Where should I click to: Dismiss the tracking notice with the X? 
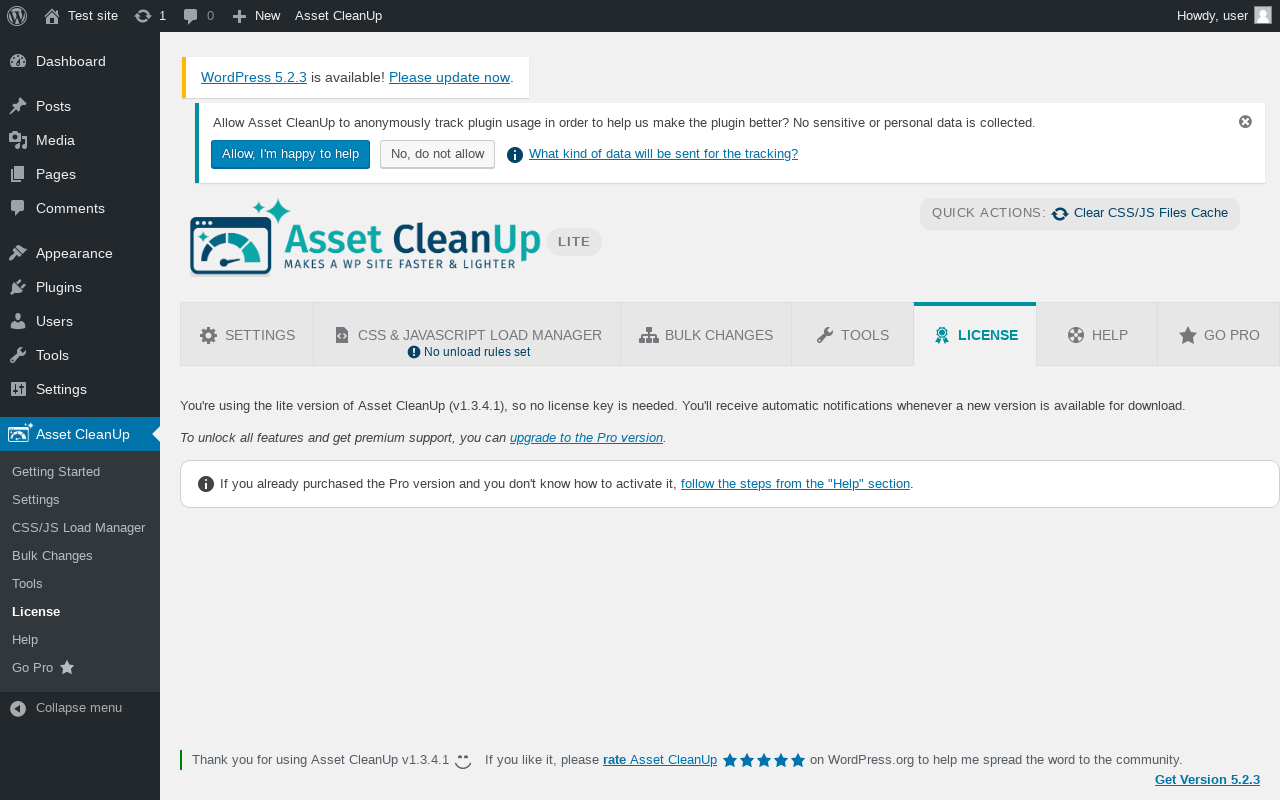click(x=1245, y=121)
